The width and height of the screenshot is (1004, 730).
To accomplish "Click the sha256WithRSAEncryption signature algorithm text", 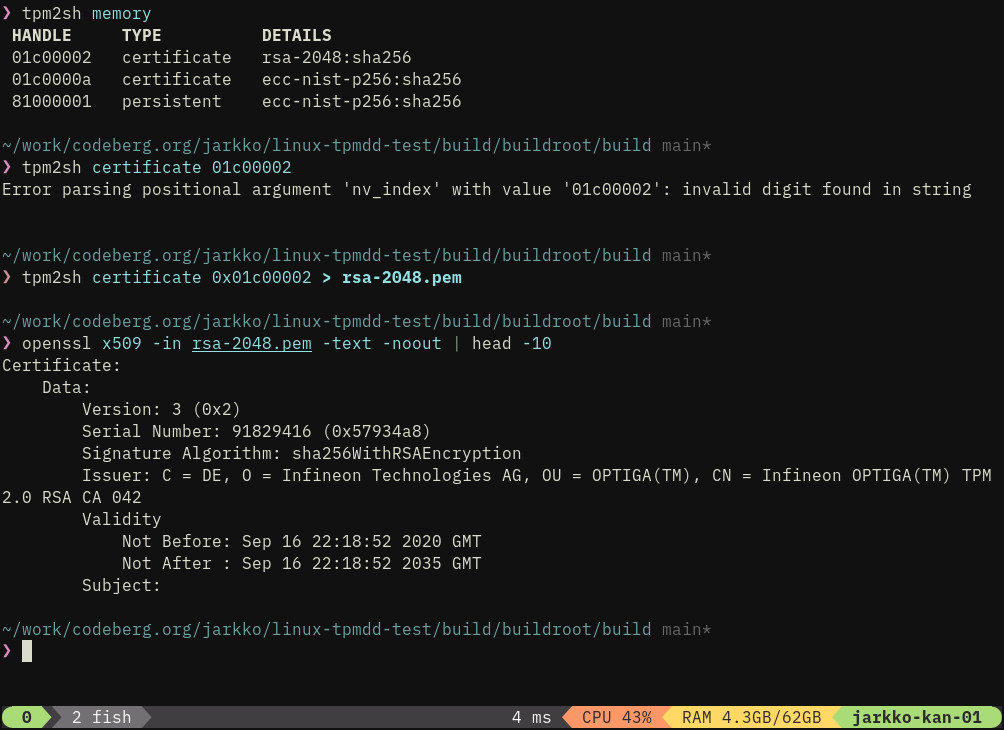I will coord(406,453).
